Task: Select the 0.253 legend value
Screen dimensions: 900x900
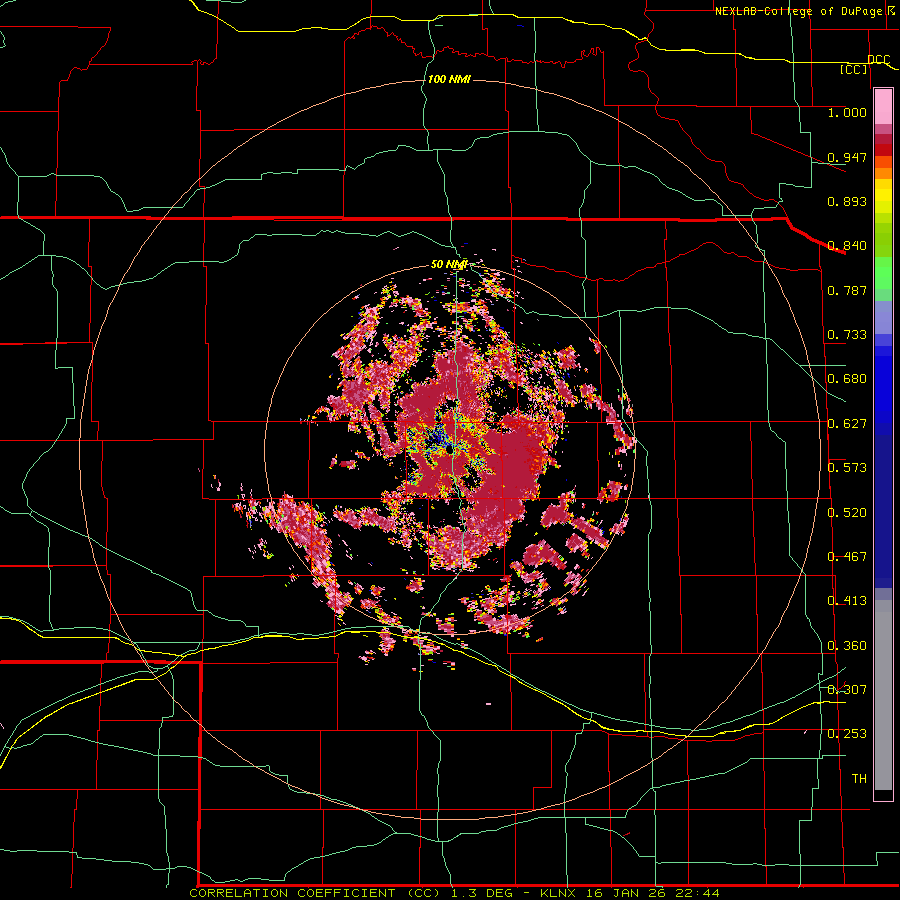Action: [x=847, y=734]
